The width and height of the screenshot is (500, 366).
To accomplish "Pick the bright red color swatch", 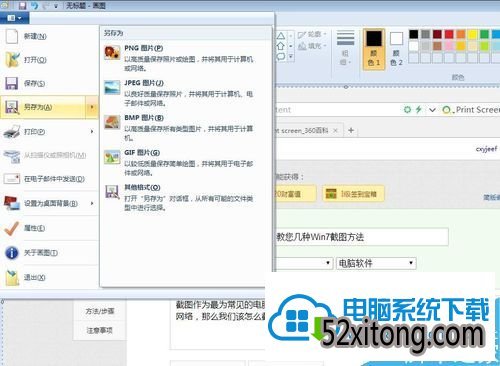I will point(449,34).
